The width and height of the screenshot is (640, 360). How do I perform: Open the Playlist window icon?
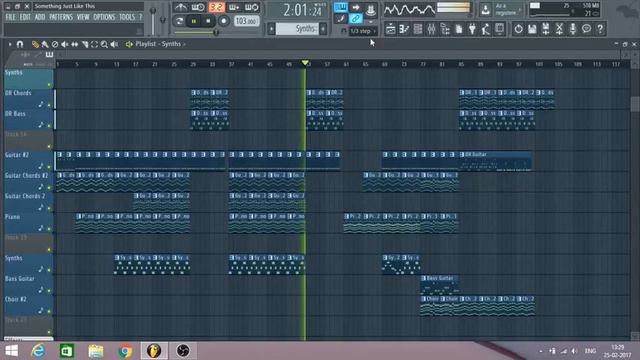click(x=391, y=29)
